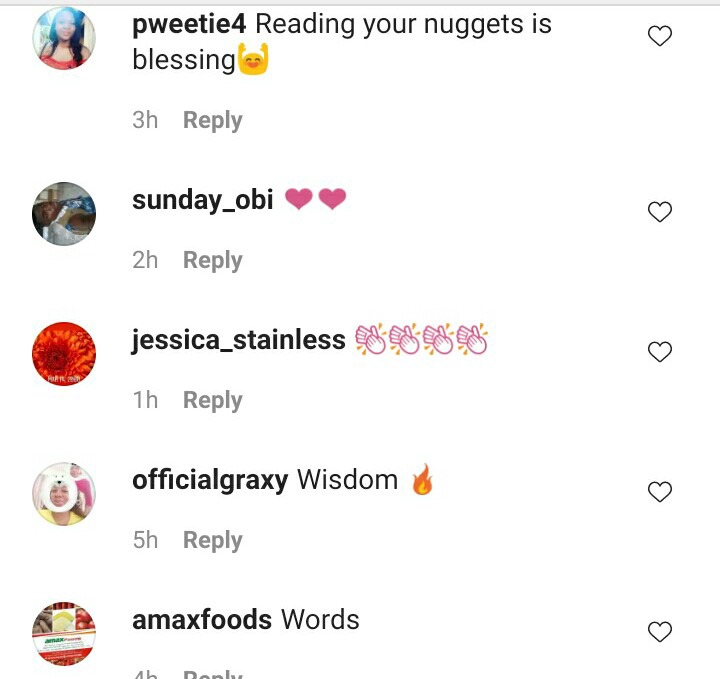Open officialgraxy's profile avatar
The image size is (720, 679).
[64, 494]
